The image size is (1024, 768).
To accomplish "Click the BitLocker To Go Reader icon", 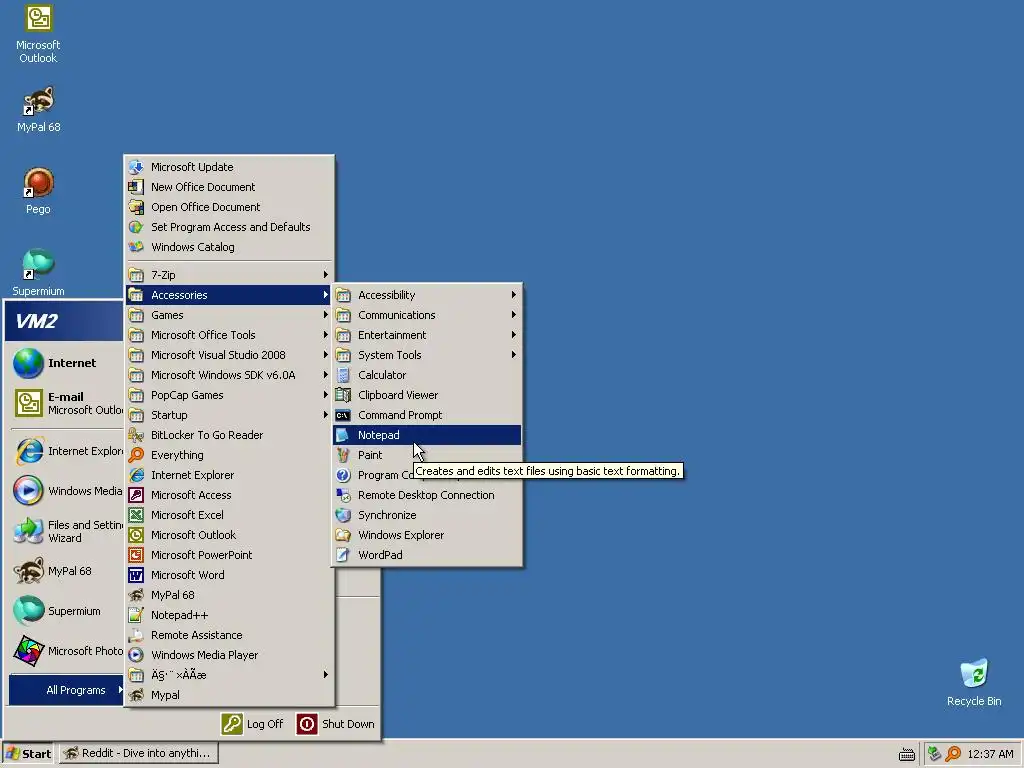I will (x=136, y=435).
